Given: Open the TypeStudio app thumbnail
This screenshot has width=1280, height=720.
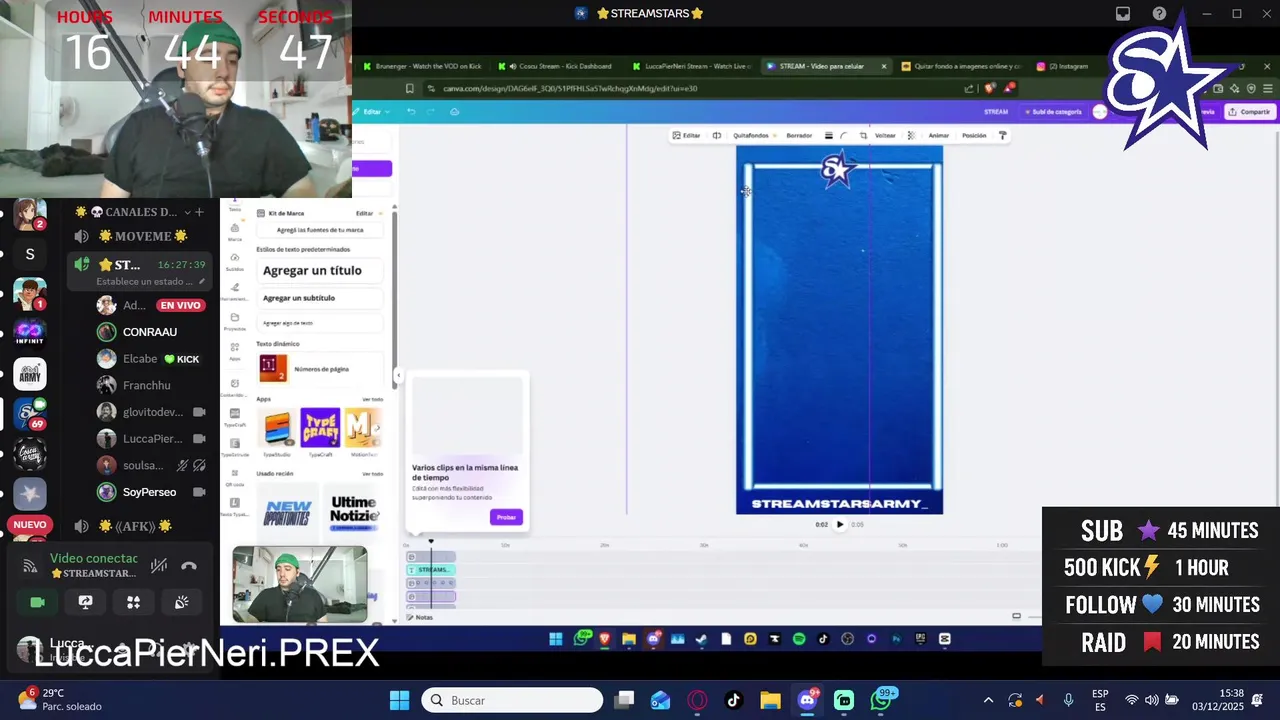Looking at the screenshot, I should pyautogui.click(x=277, y=428).
